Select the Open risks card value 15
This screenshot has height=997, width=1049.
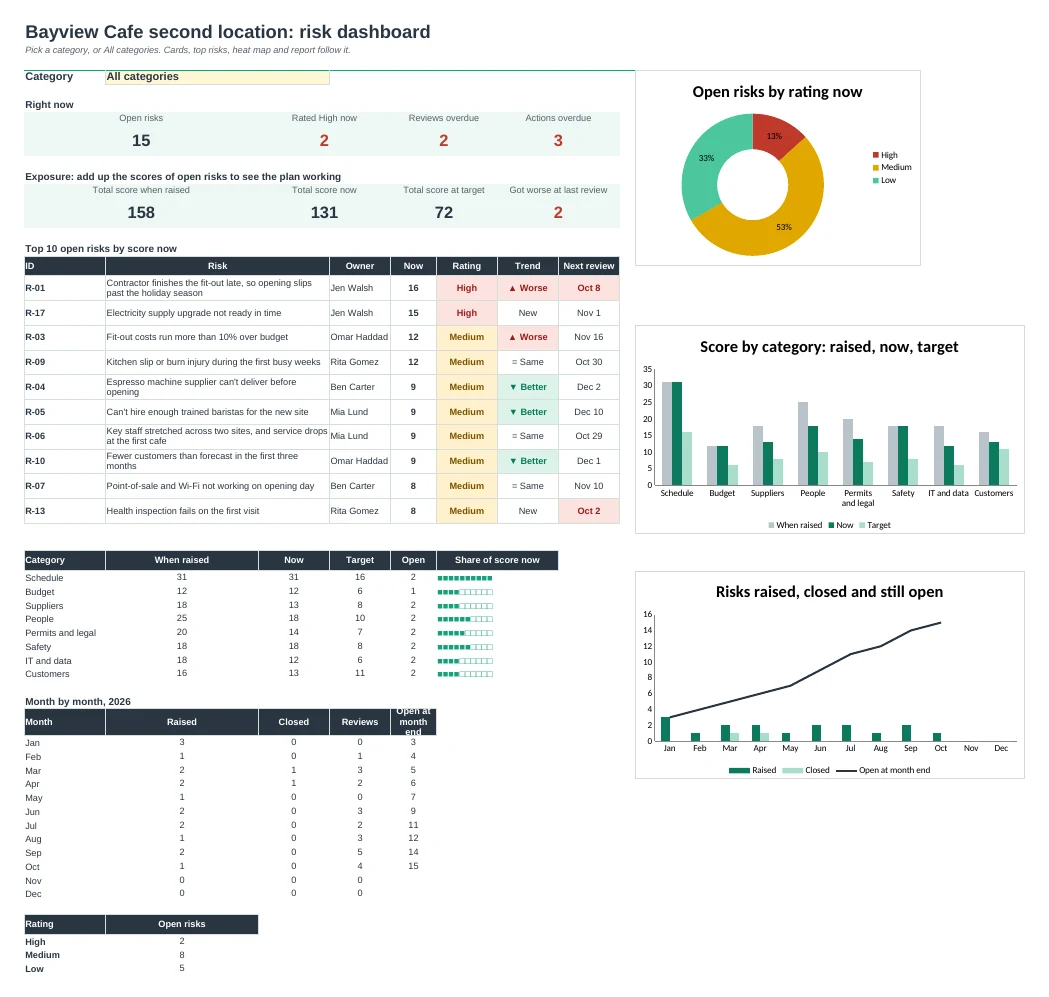click(x=141, y=141)
